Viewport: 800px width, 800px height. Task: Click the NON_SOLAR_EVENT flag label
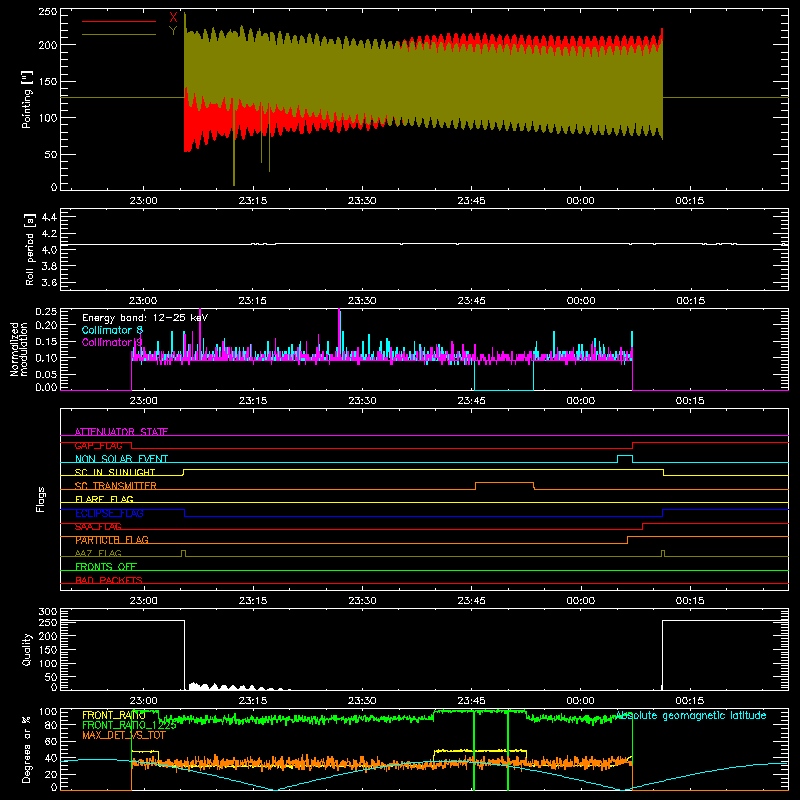coord(121,459)
